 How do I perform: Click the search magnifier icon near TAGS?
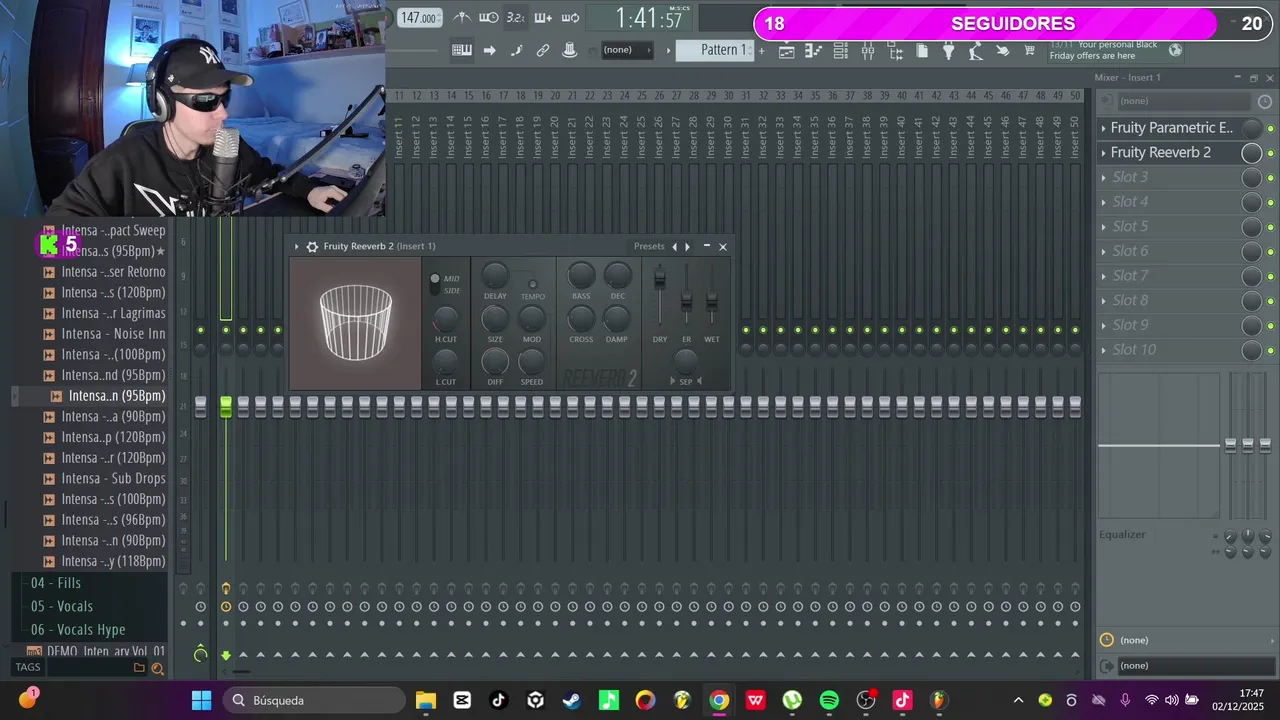pyautogui.click(x=157, y=668)
